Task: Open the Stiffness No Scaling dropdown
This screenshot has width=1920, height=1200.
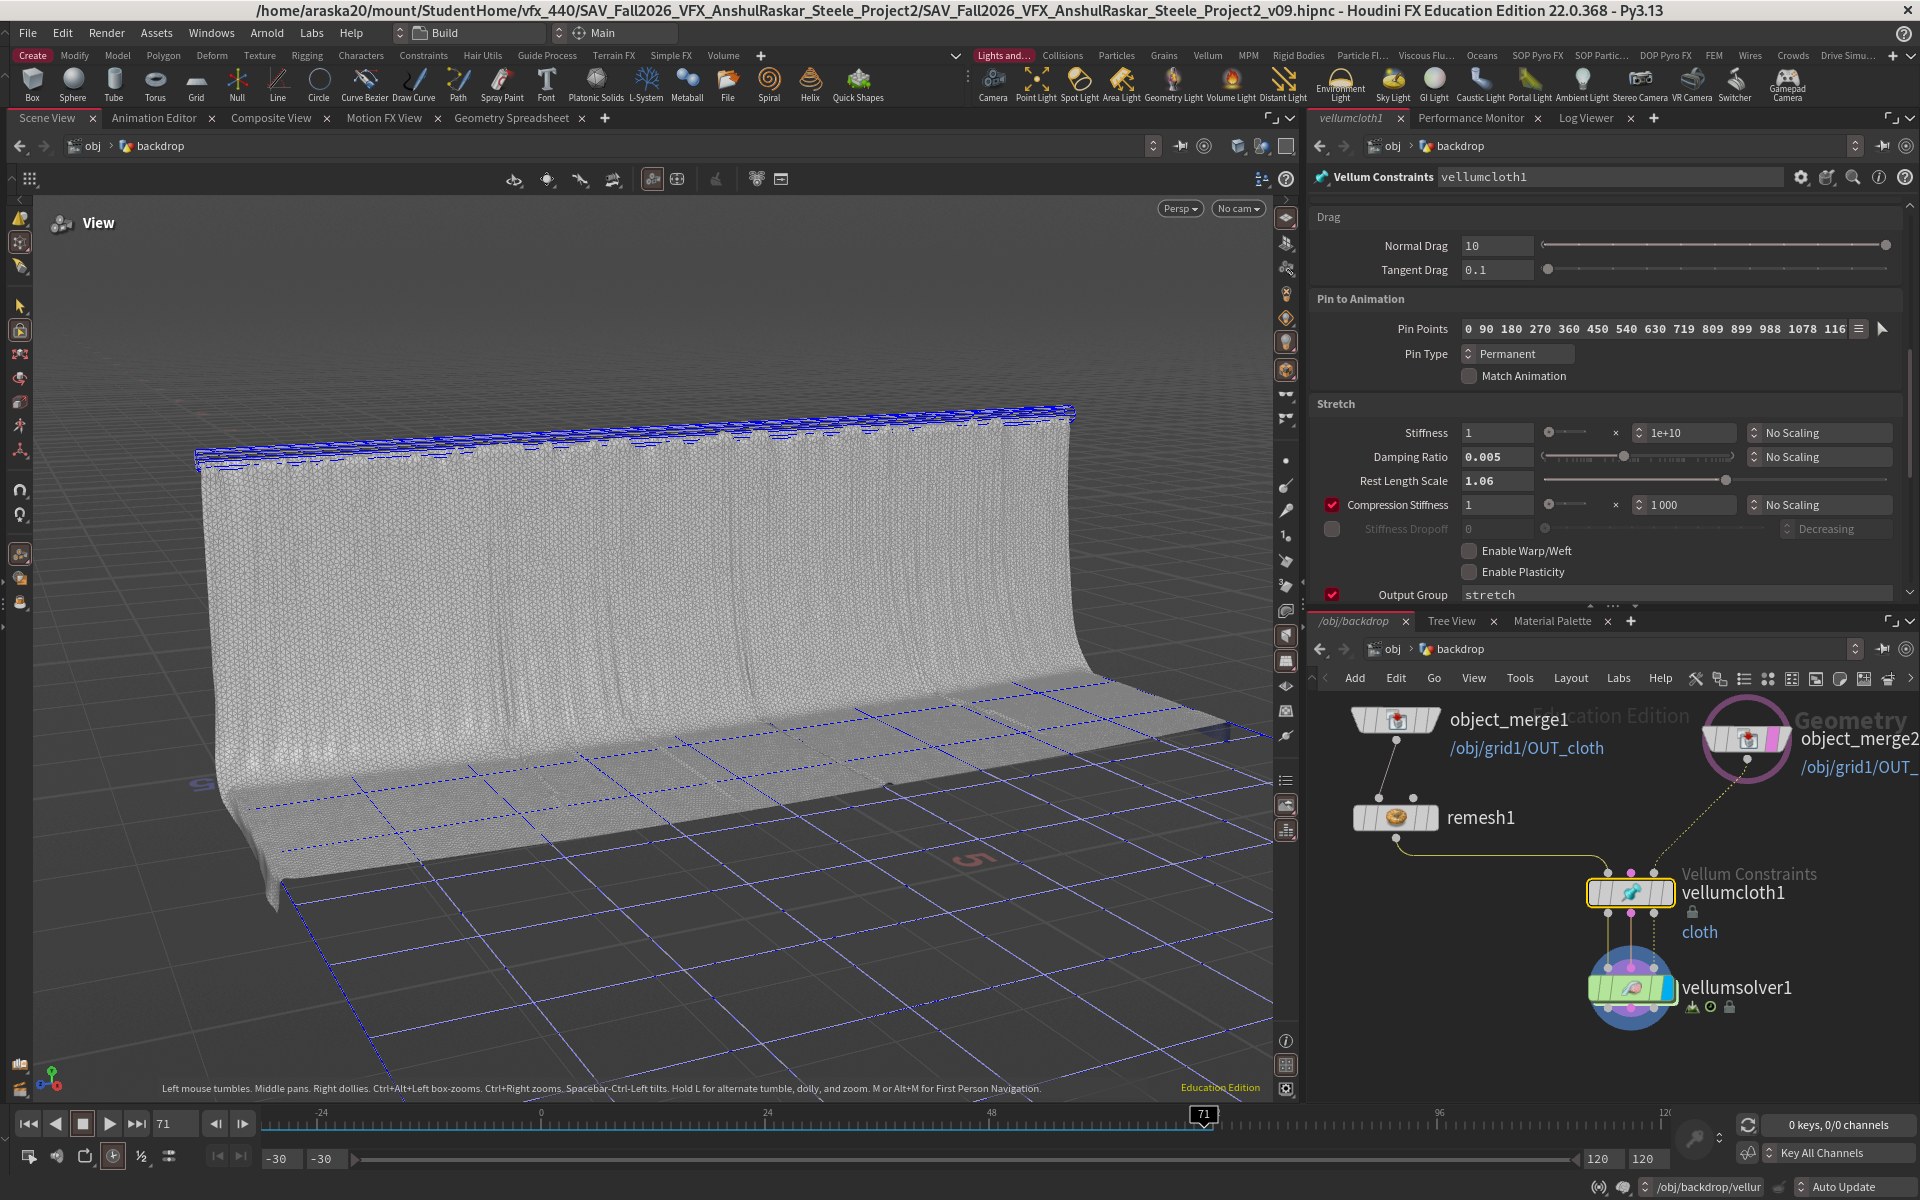Action: (1819, 433)
